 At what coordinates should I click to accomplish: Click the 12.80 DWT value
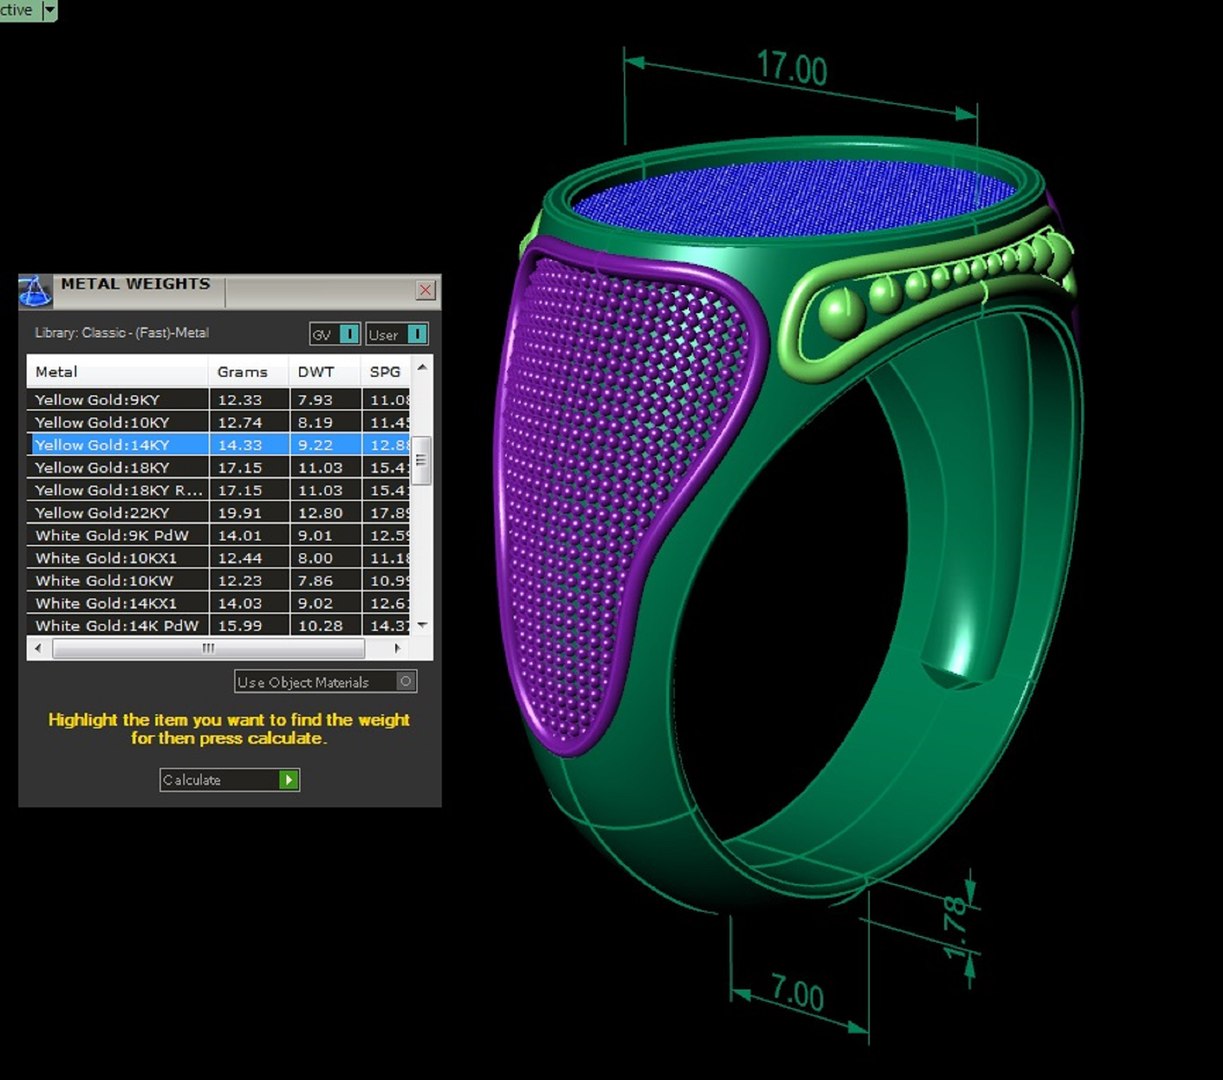(x=320, y=513)
